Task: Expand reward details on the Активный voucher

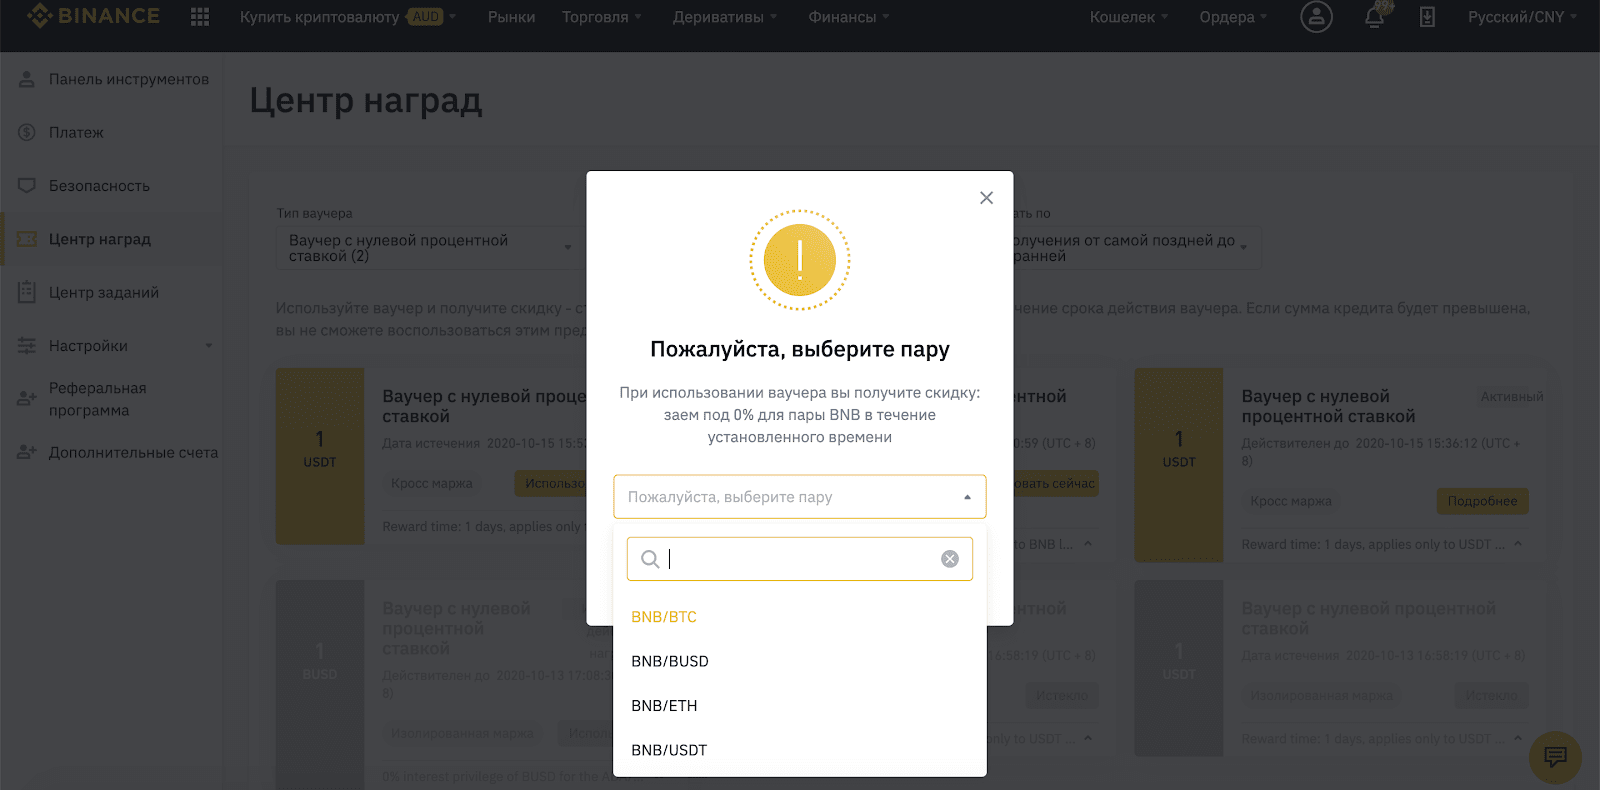Action: 1518,544
